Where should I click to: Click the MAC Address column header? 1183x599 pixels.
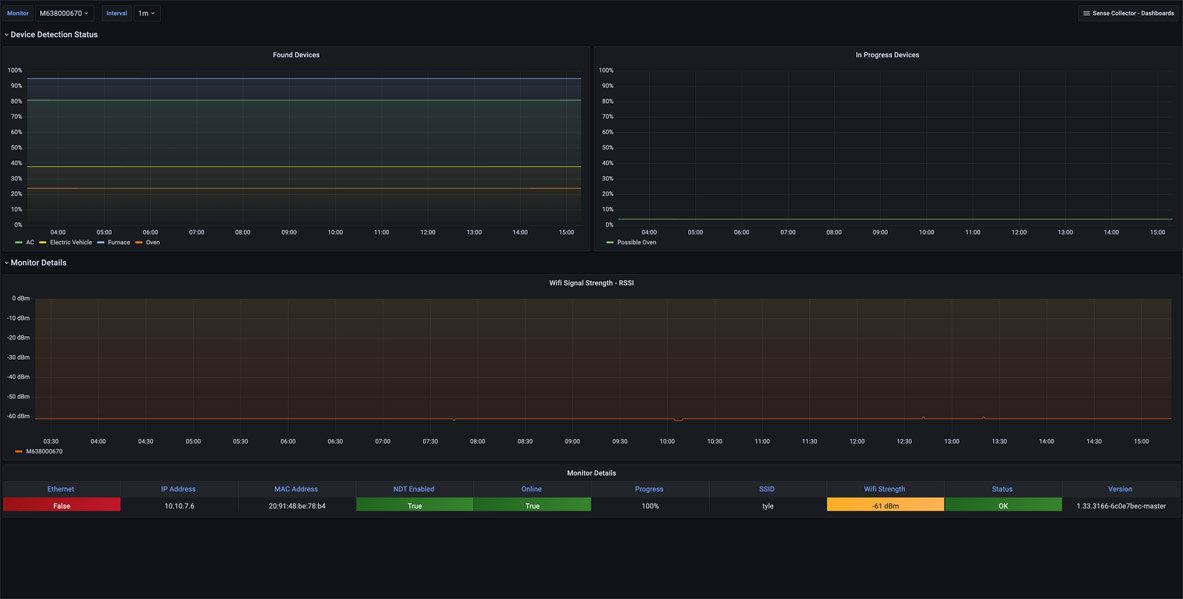(296, 489)
